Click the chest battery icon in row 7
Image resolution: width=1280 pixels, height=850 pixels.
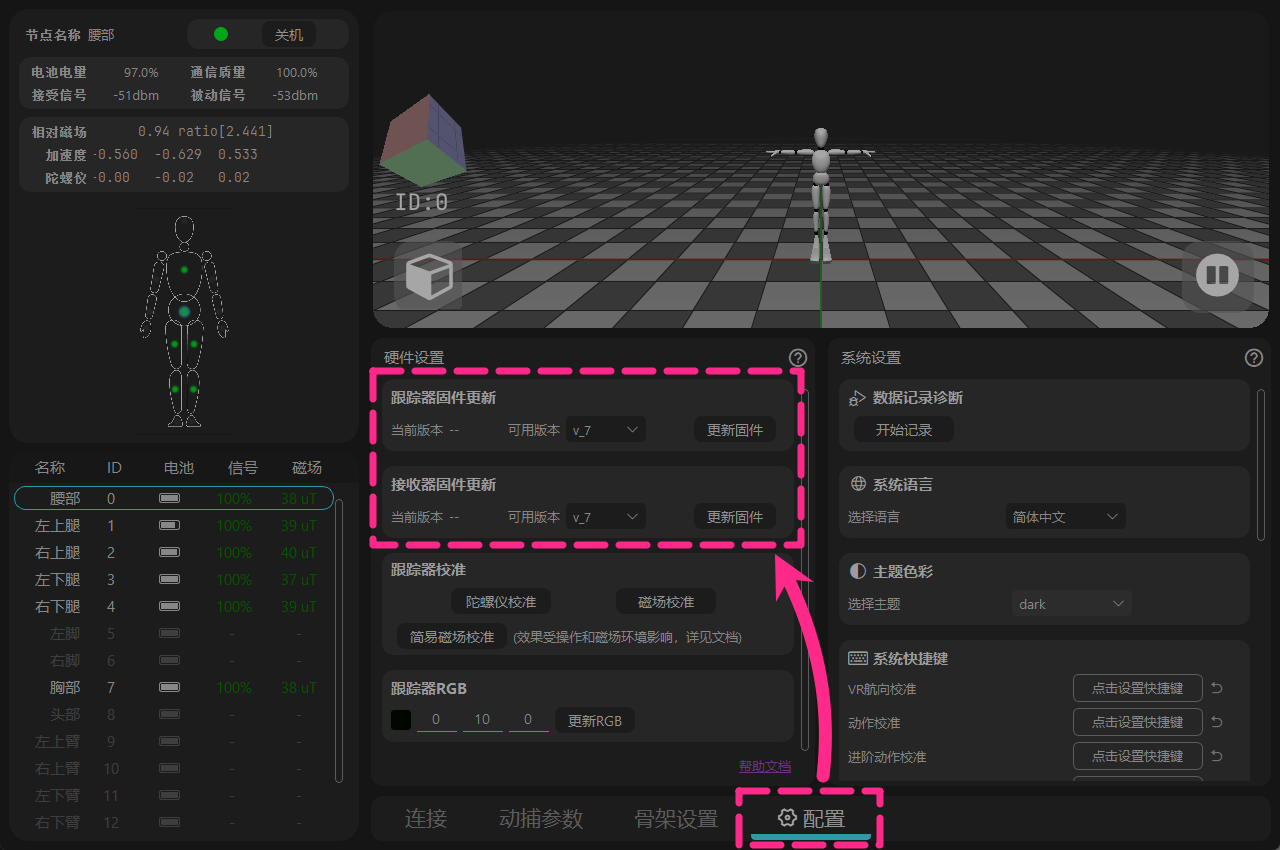click(x=170, y=688)
